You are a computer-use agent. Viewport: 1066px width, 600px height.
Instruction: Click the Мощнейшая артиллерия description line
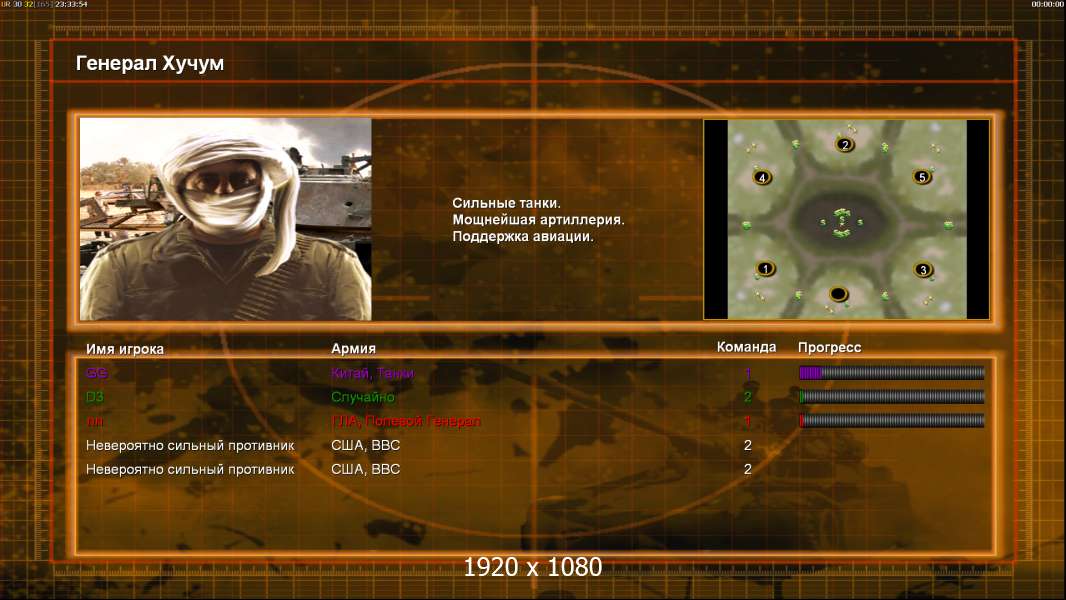coord(538,219)
